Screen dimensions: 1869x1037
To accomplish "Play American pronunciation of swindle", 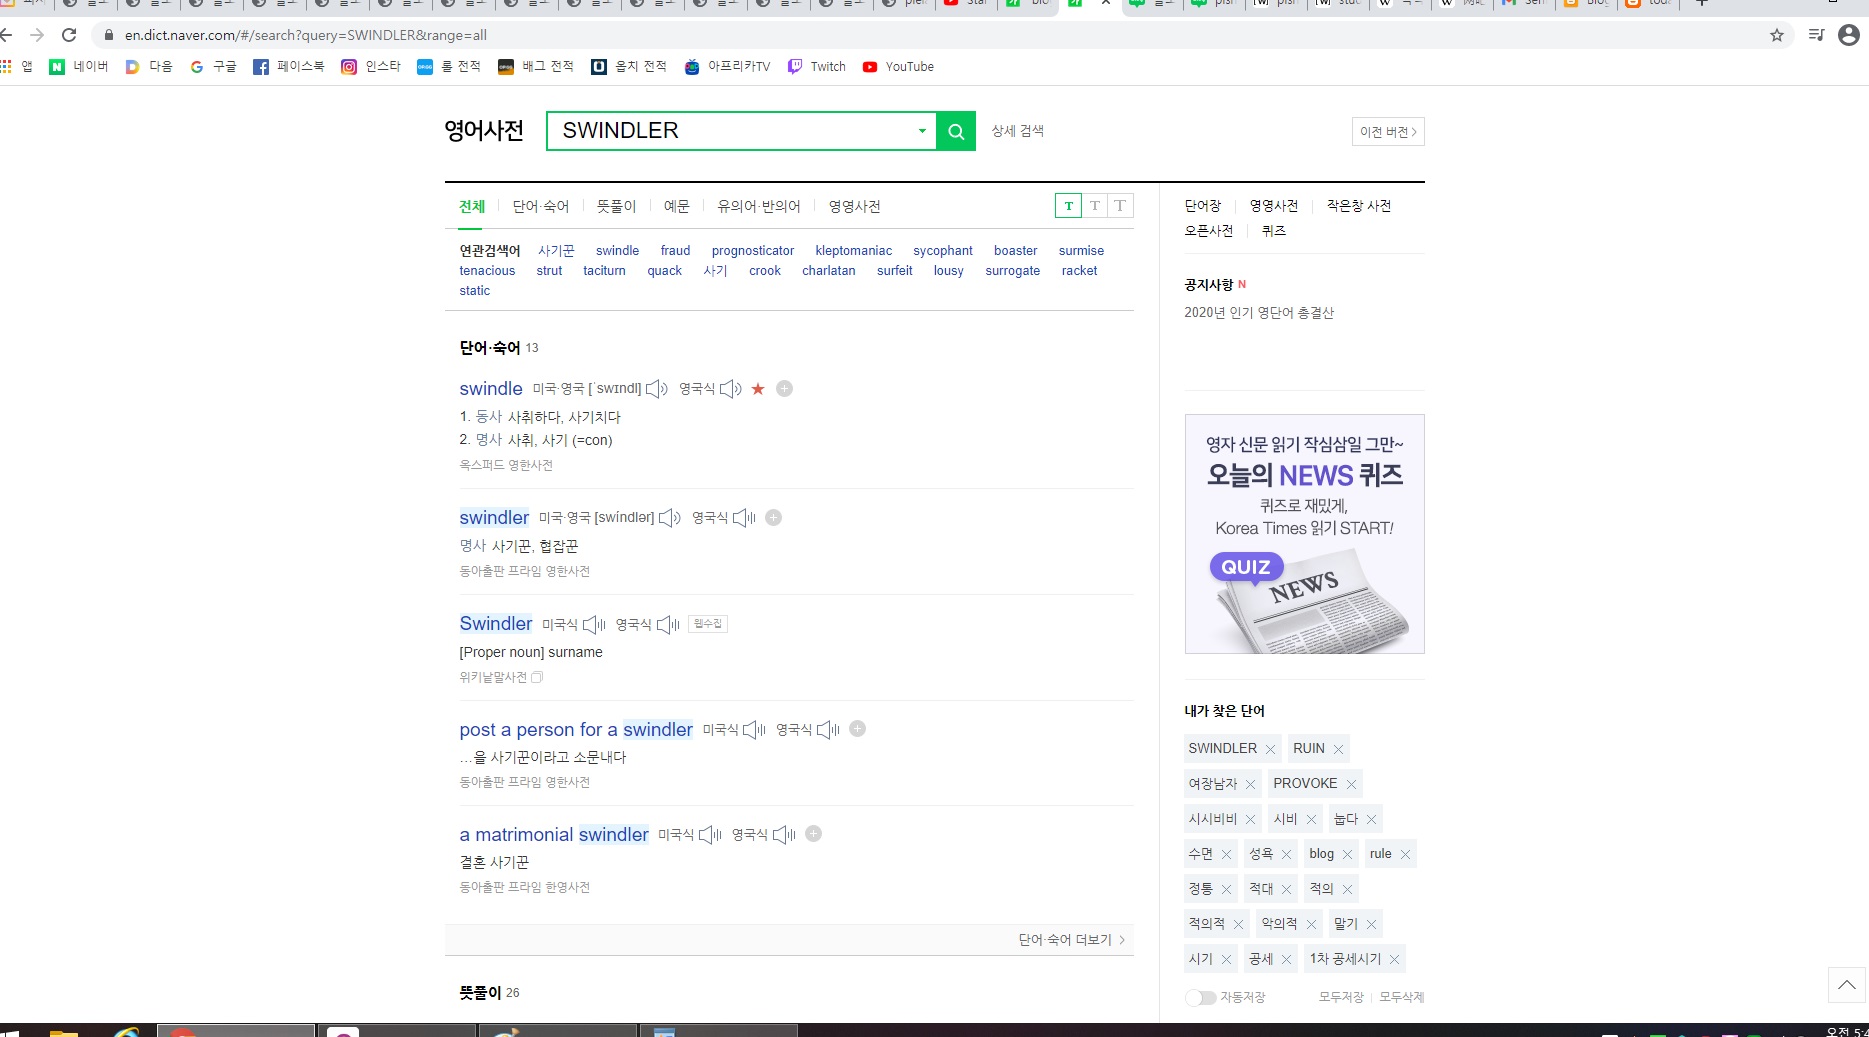I will (x=657, y=389).
